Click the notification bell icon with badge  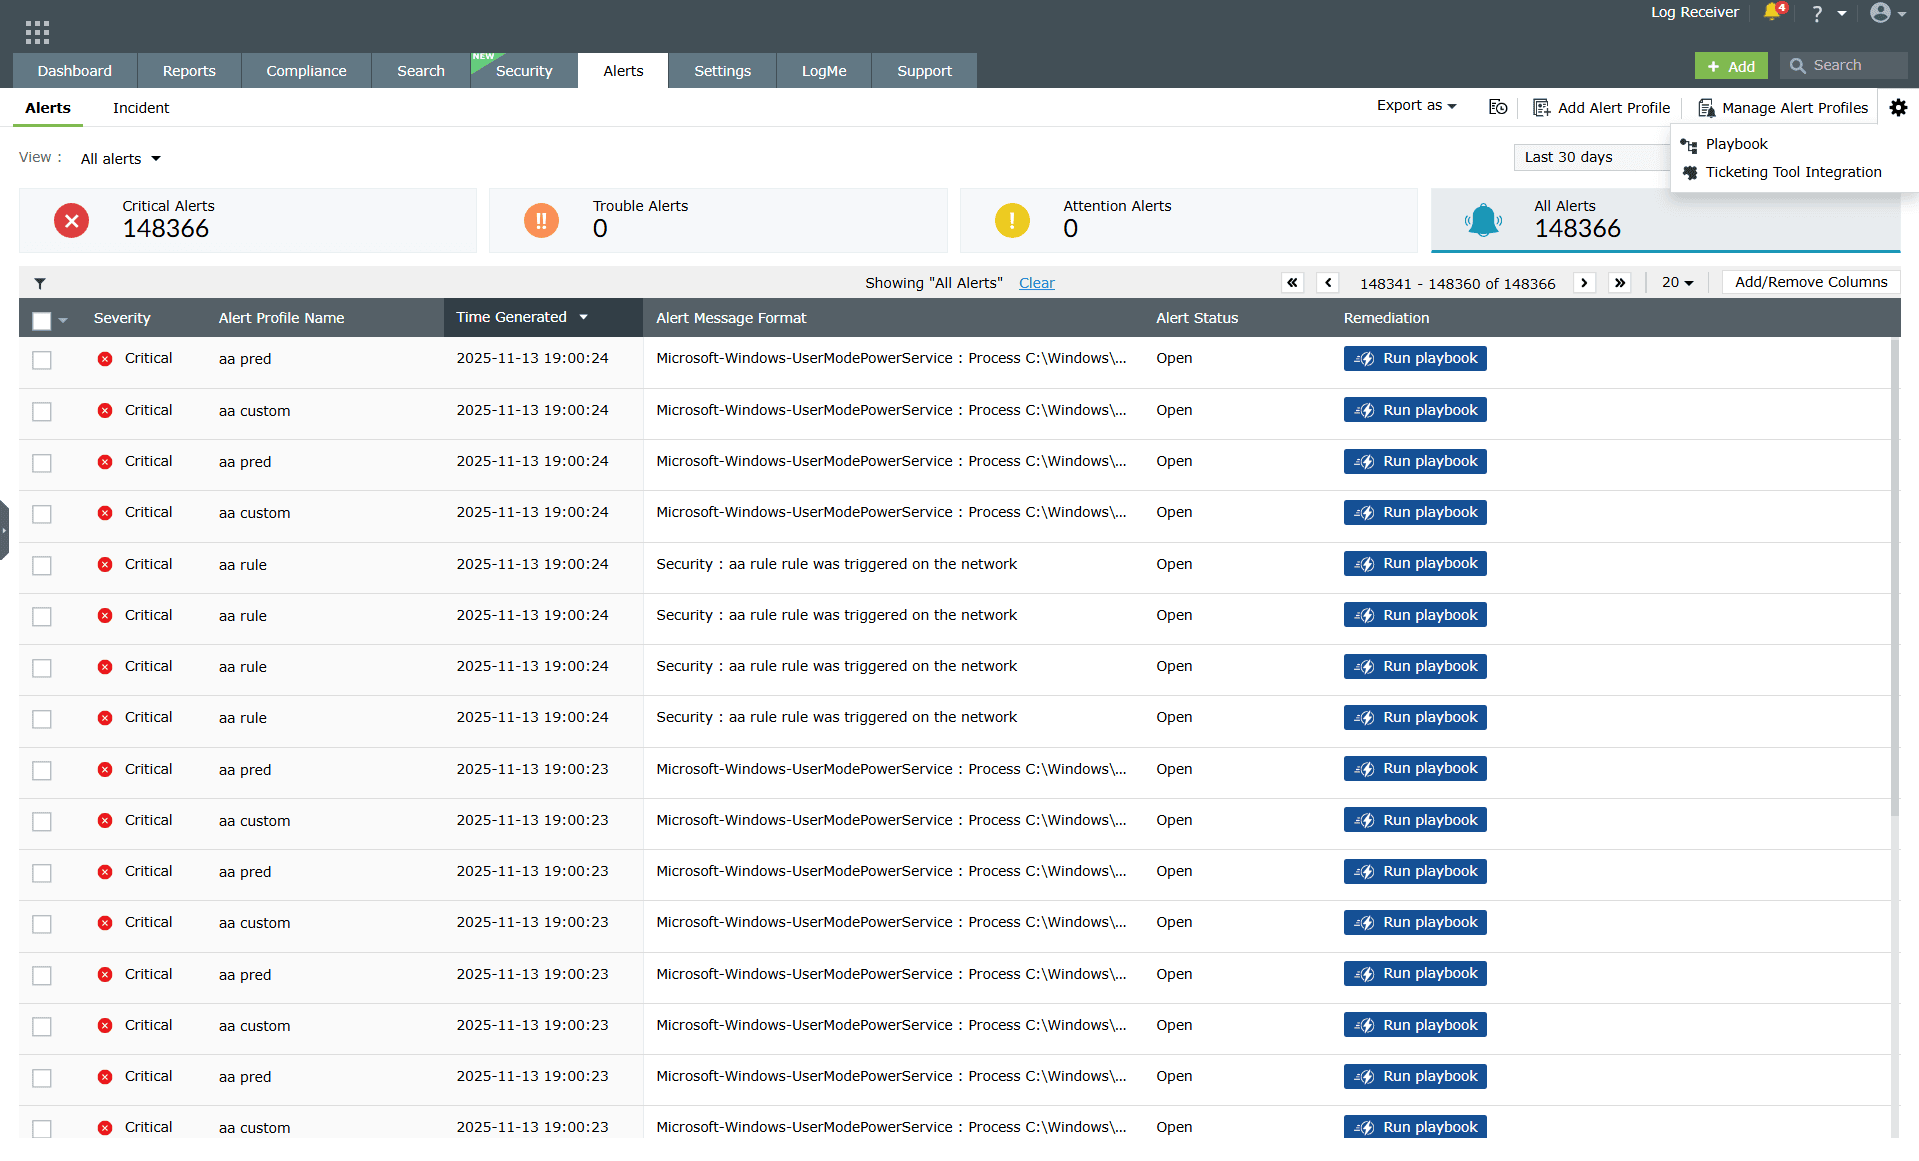1772,13
